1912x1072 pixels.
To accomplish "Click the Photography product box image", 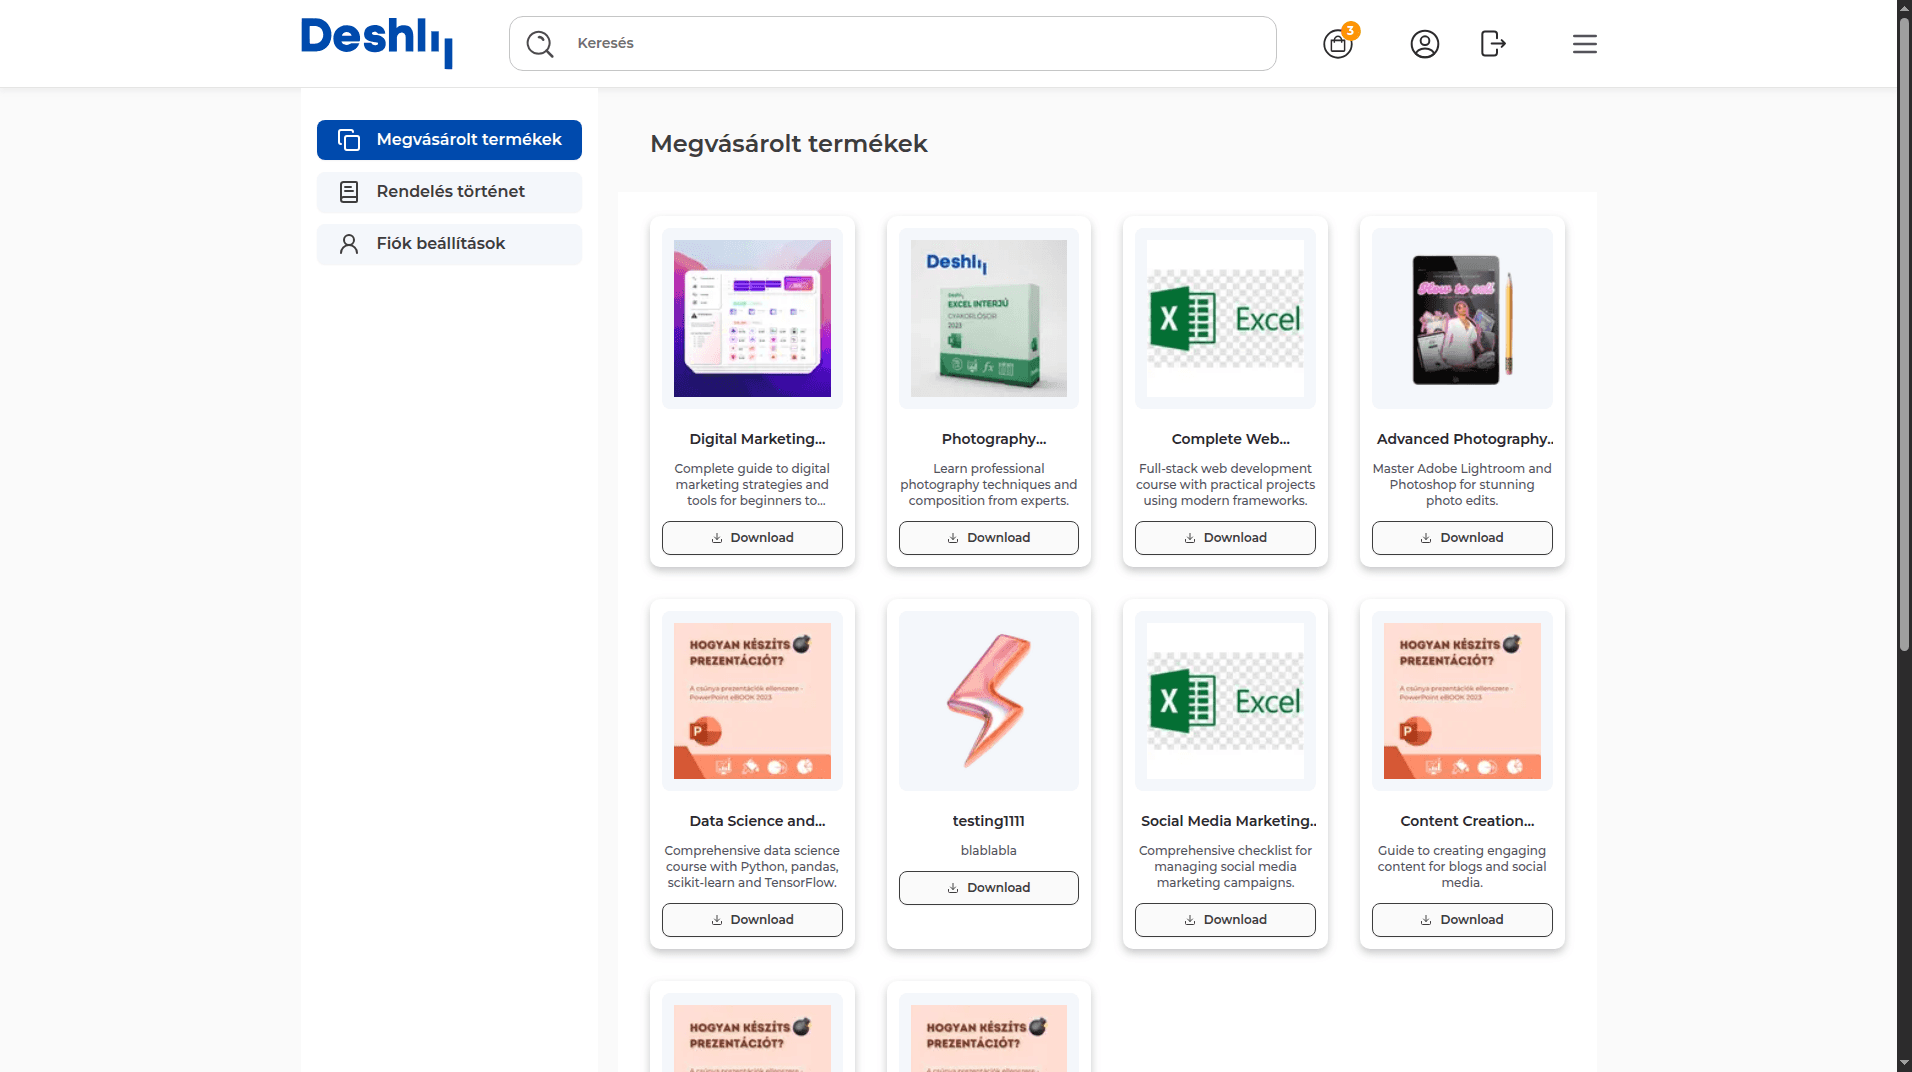I will pos(988,319).
